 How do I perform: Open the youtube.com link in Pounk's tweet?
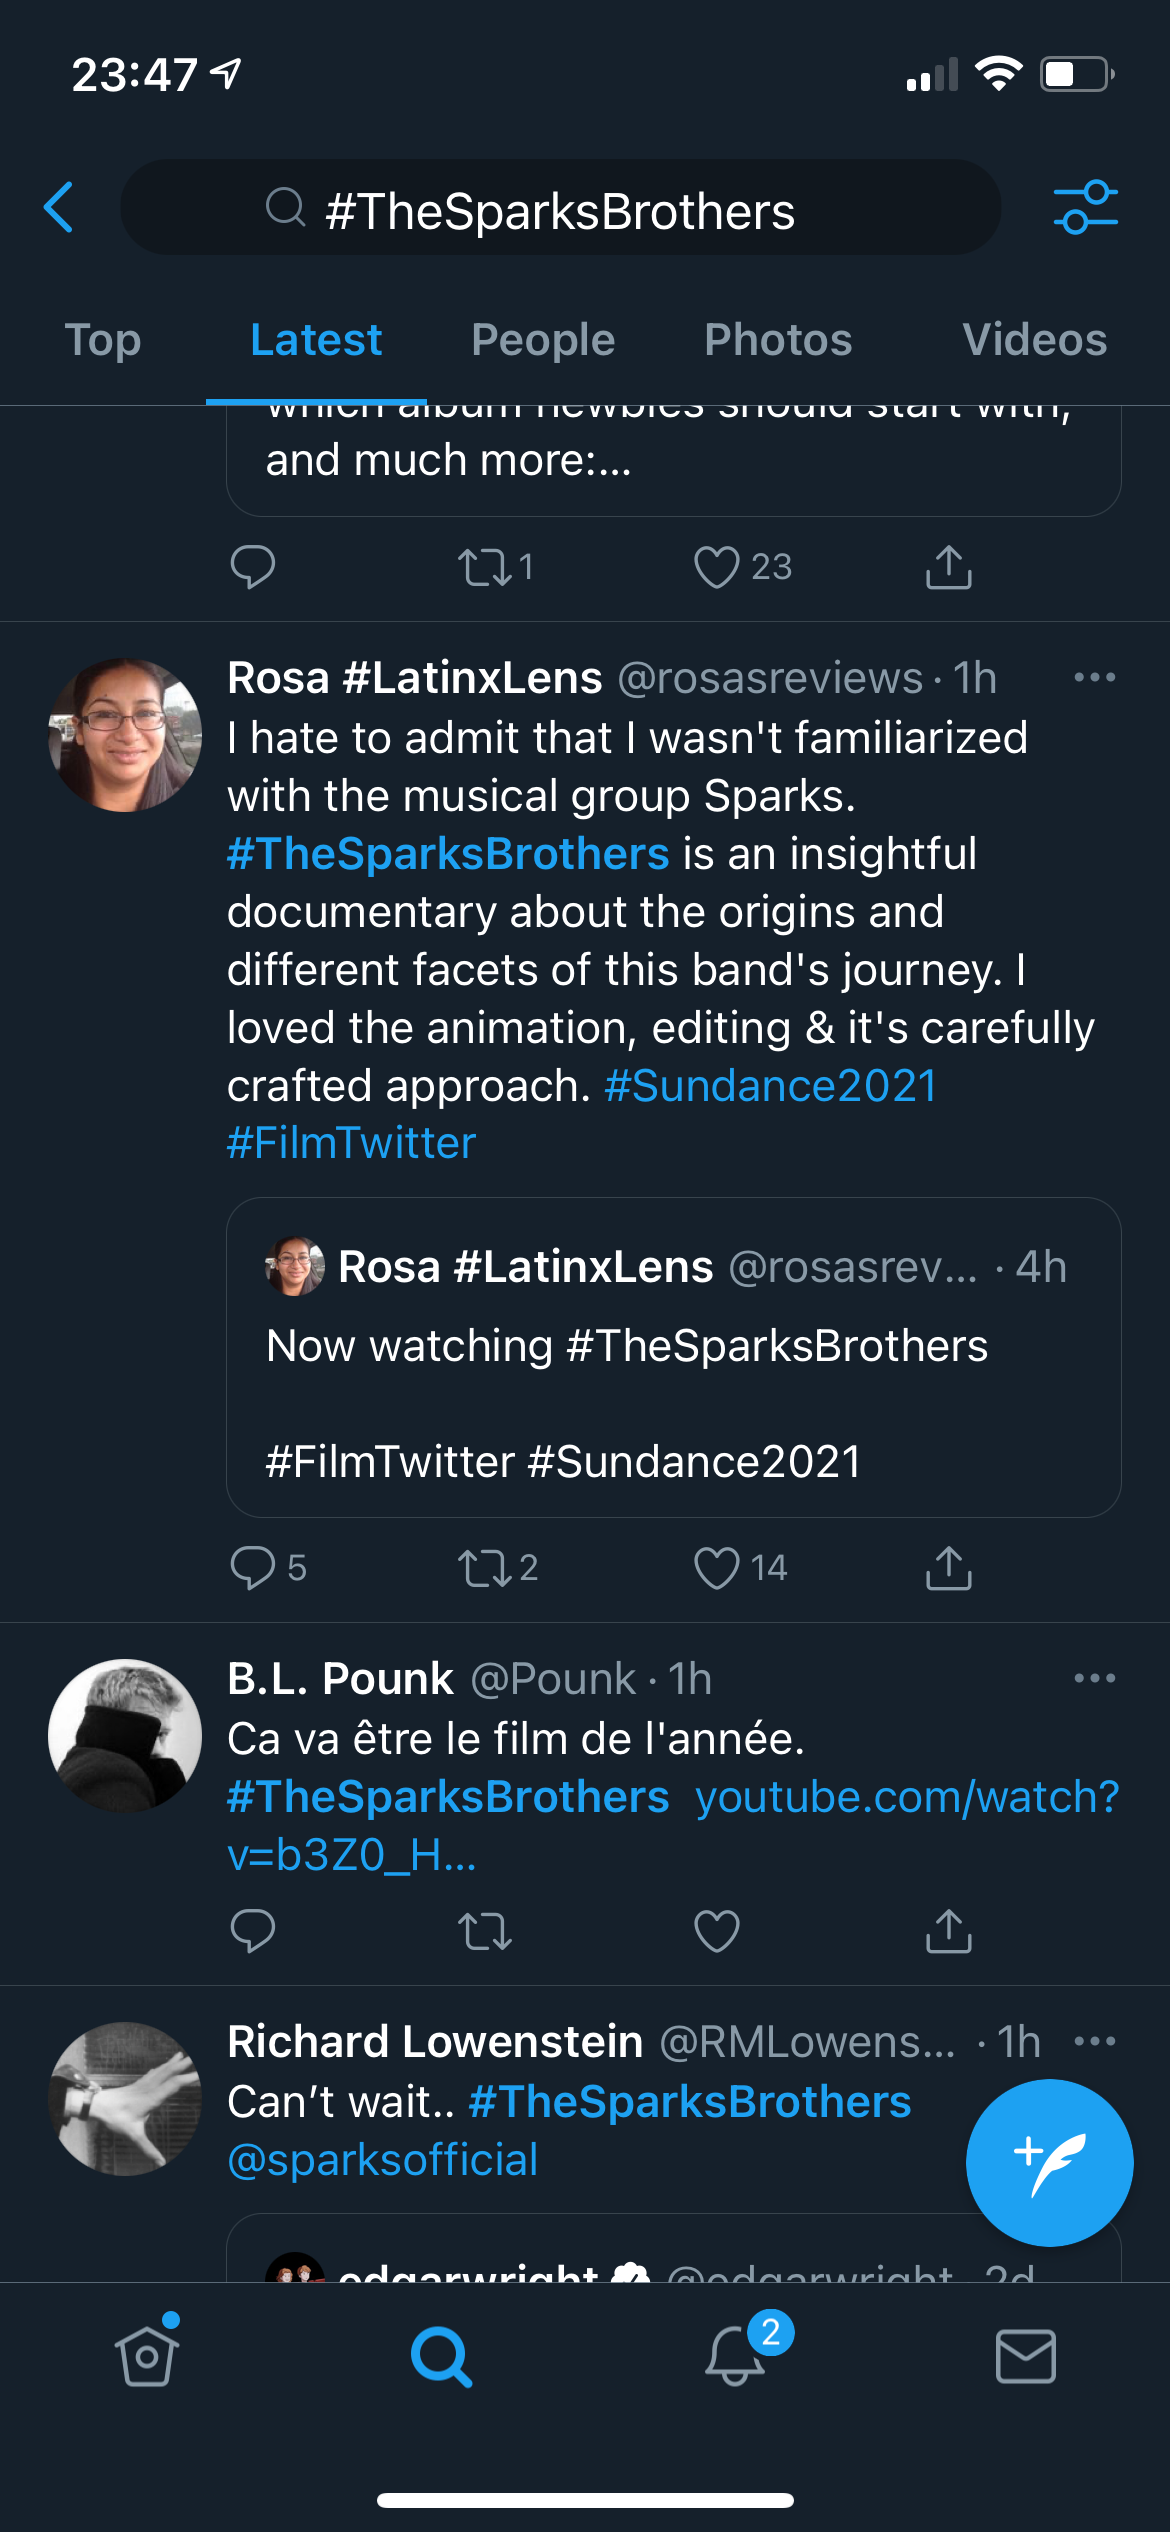tap(906, 1797)
